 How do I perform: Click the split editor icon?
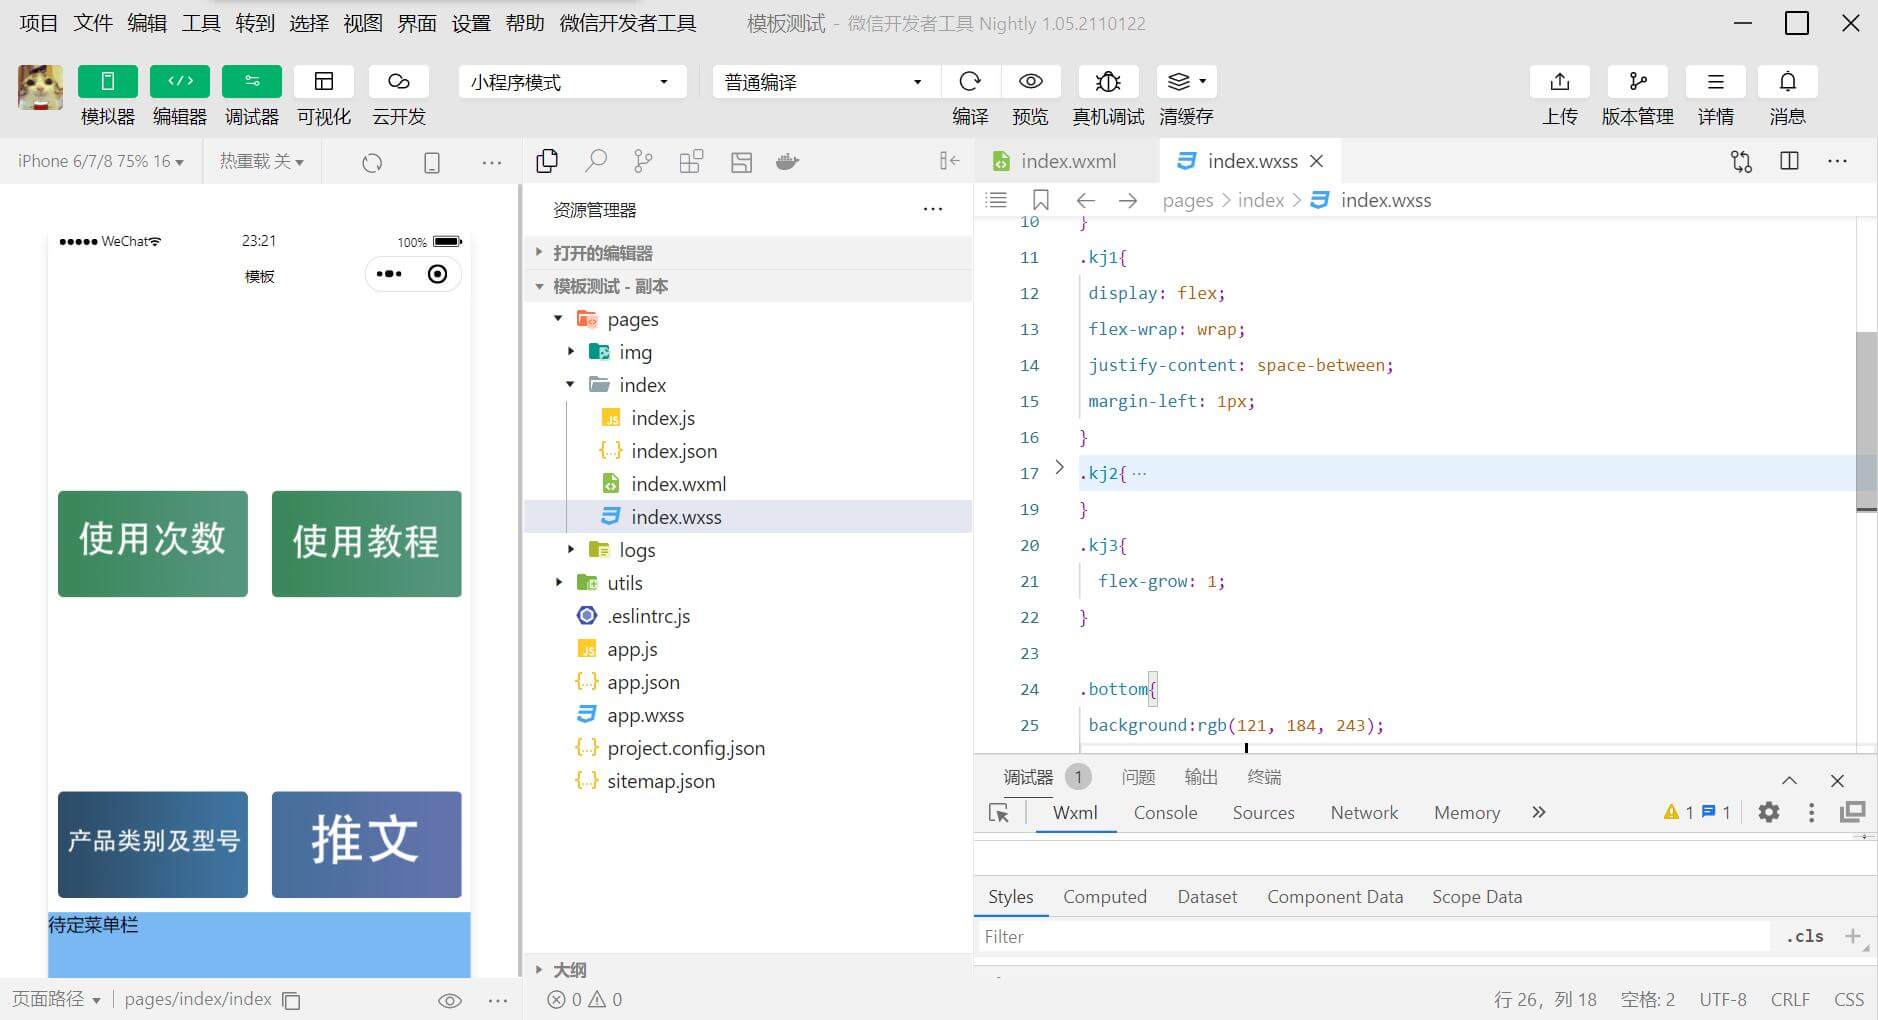(x=1790, y=161)
